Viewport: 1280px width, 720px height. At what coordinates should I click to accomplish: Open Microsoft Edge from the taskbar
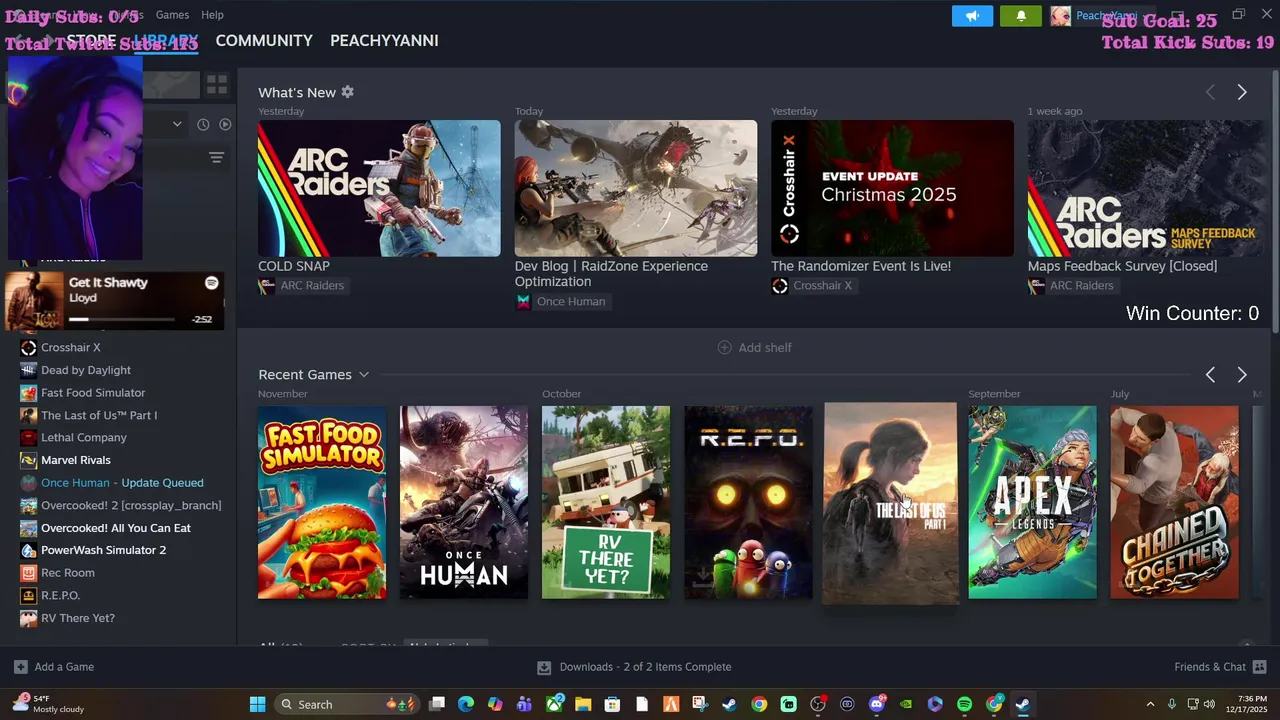point(466,705)
